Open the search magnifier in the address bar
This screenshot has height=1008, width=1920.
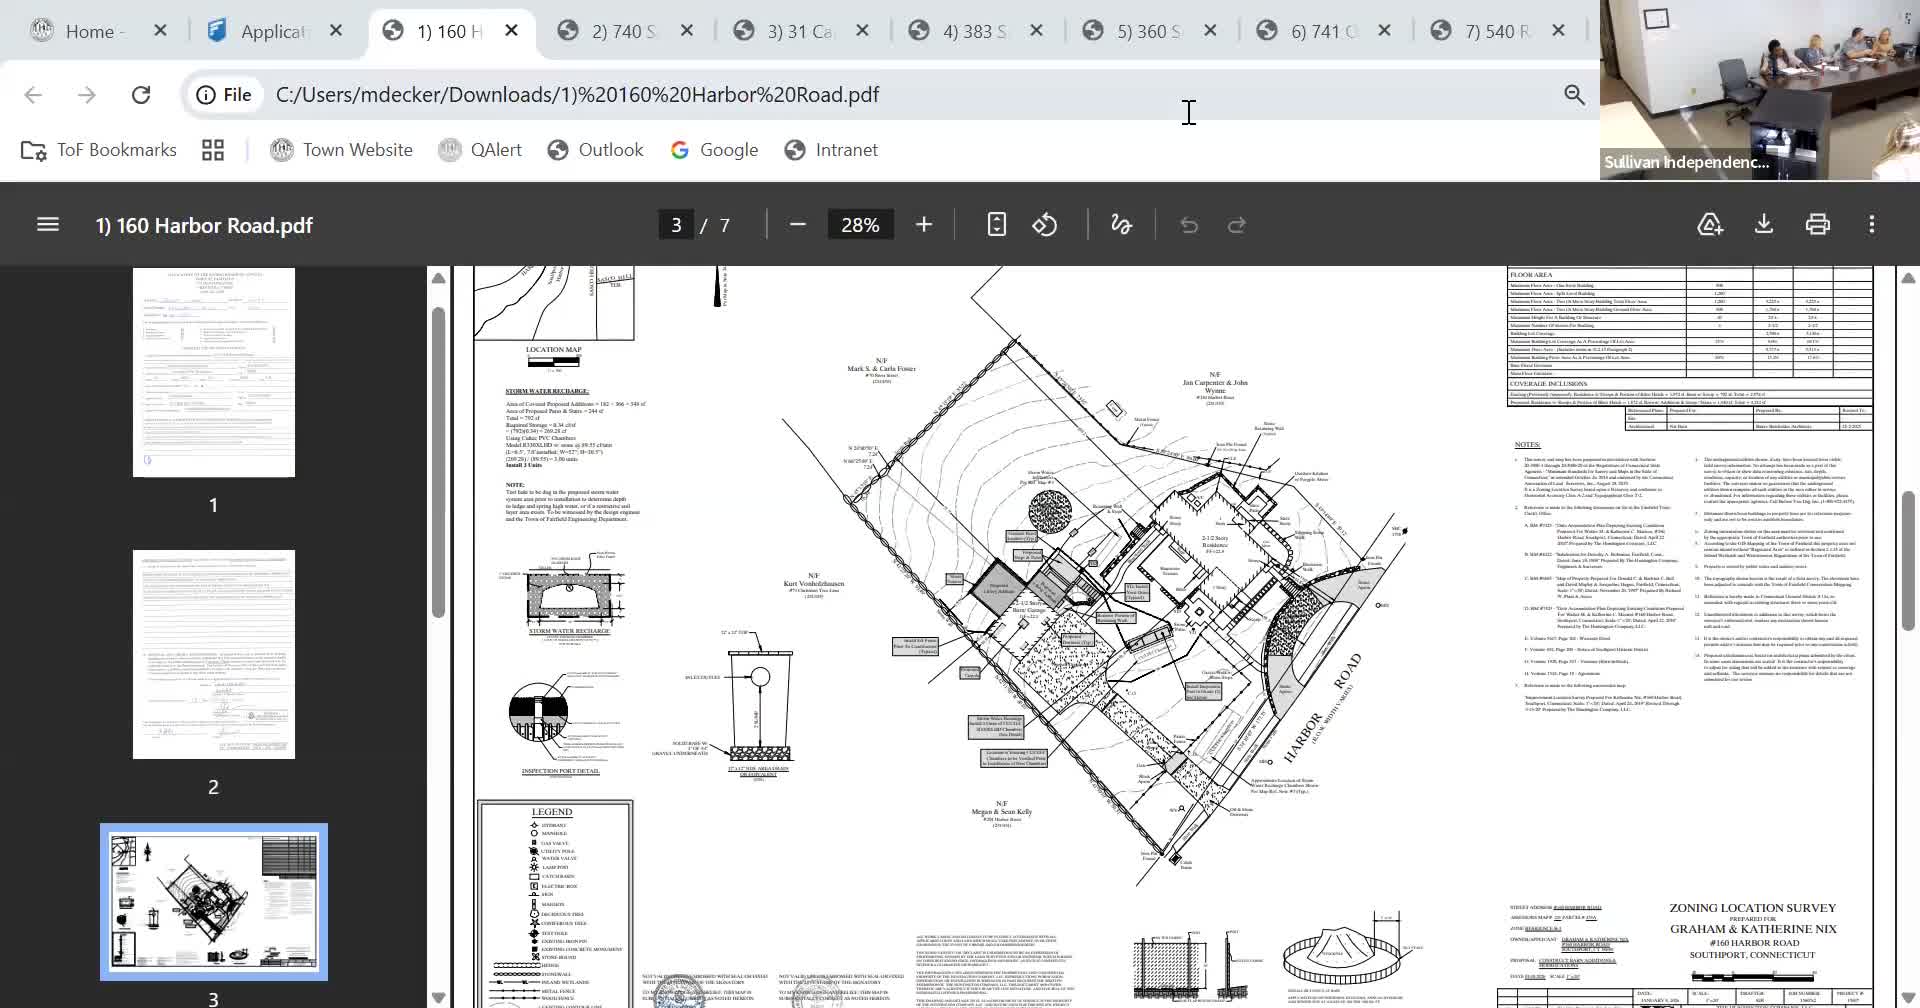coord(1575,94)
